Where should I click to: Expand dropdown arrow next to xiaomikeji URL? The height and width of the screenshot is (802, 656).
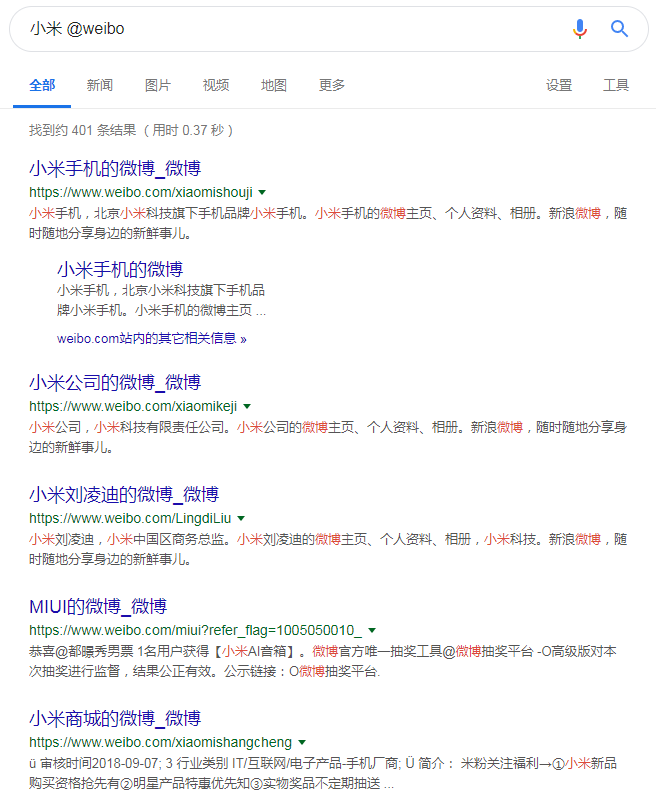pos(247,406)
